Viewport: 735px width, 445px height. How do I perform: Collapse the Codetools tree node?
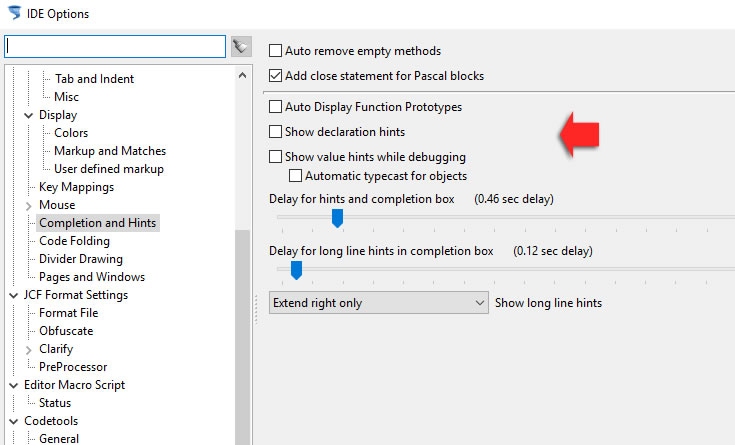click(14, 422)
